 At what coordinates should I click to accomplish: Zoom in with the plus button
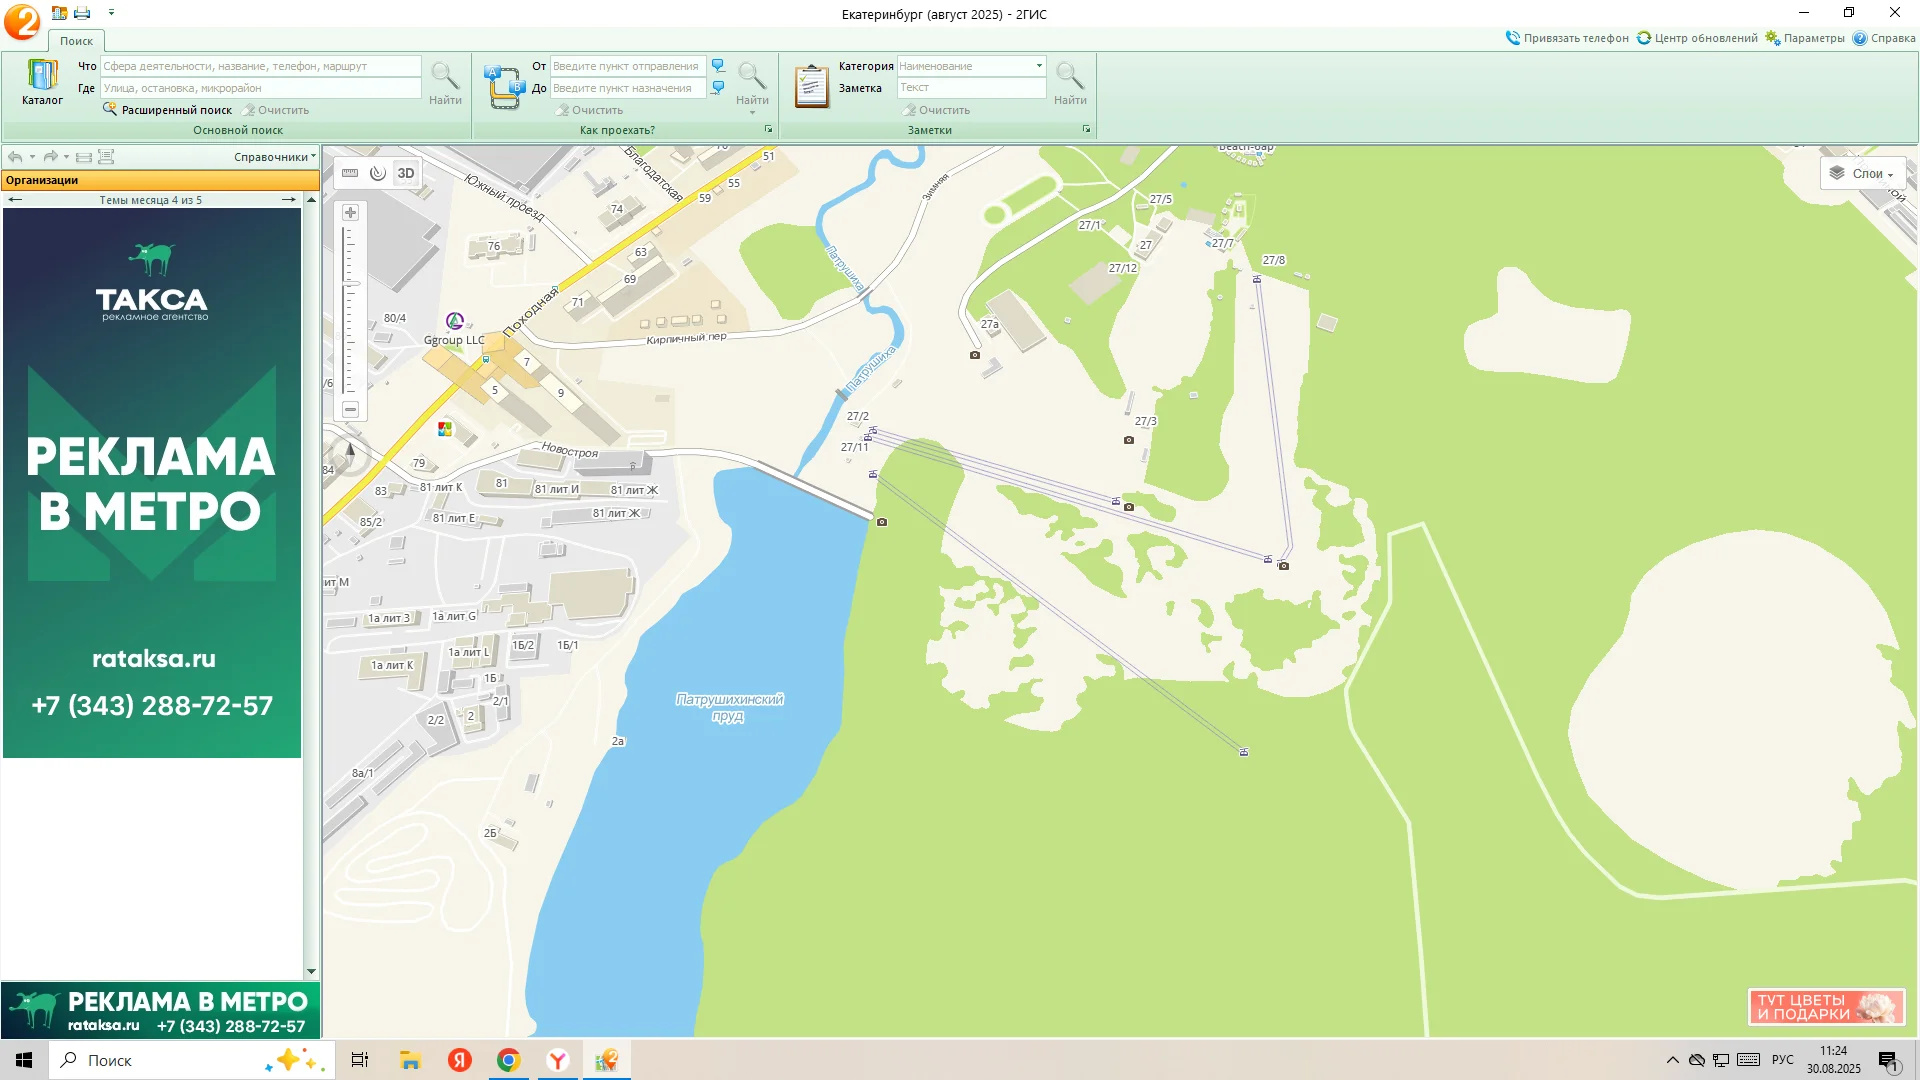coord(350,213)
